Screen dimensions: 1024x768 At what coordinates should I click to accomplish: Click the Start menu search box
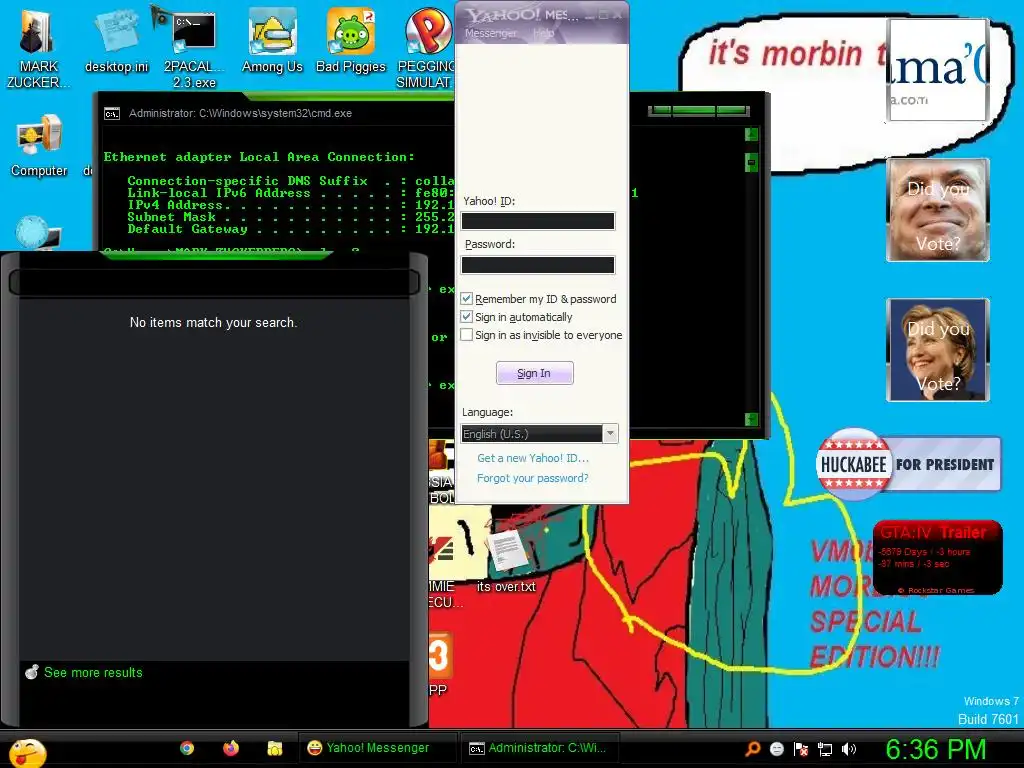point(214,282)
